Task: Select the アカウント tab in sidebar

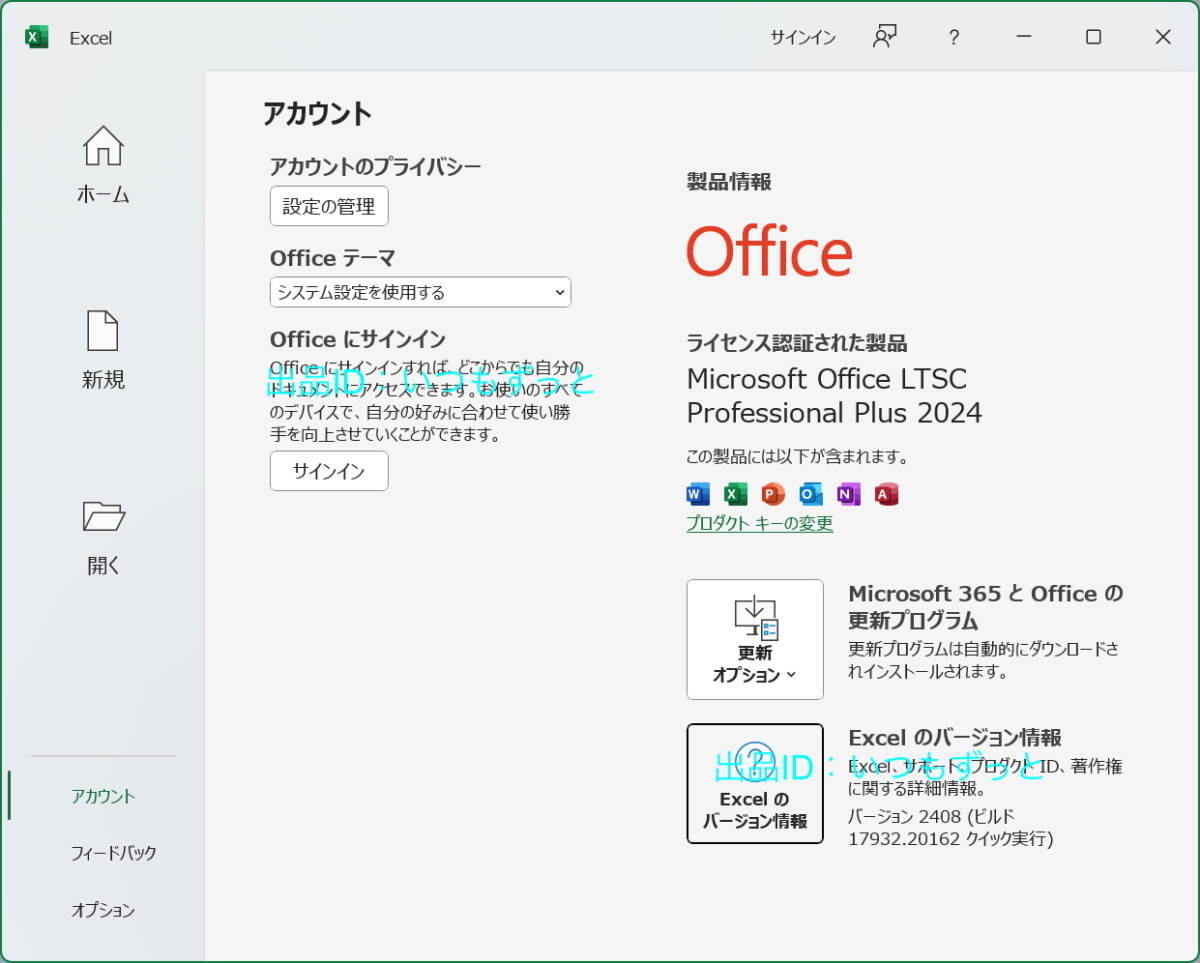Action: point(103,796)
